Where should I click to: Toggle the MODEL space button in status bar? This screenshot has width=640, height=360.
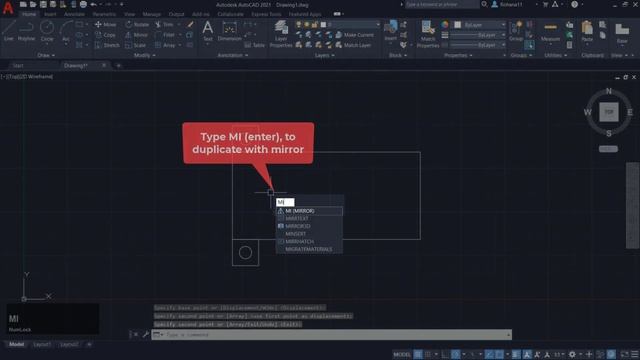[x=402, y=354]
